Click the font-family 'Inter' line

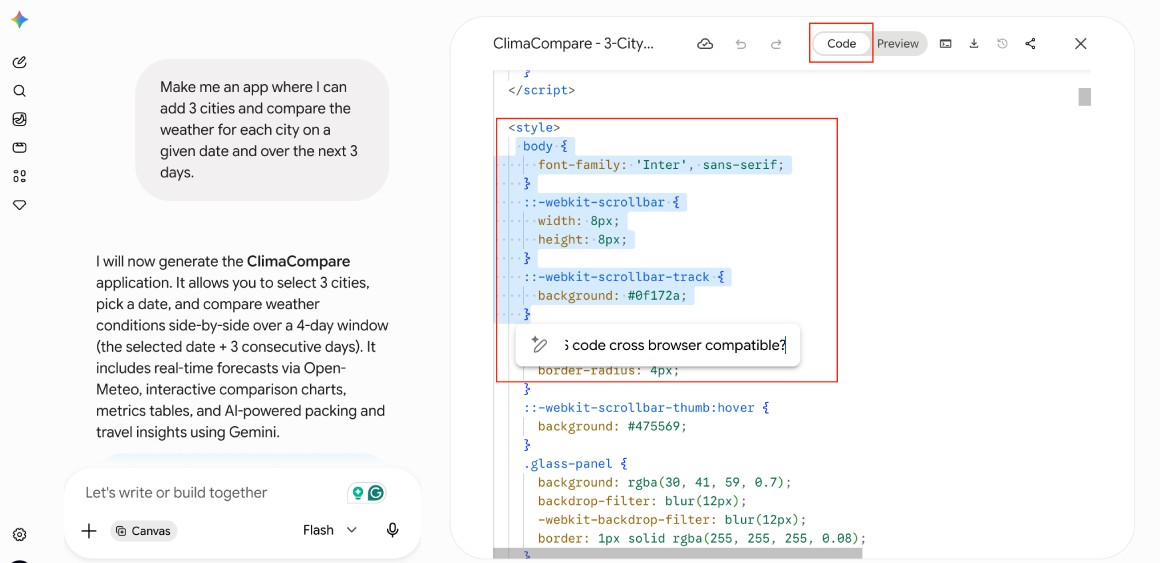click(x=661, y=165)
